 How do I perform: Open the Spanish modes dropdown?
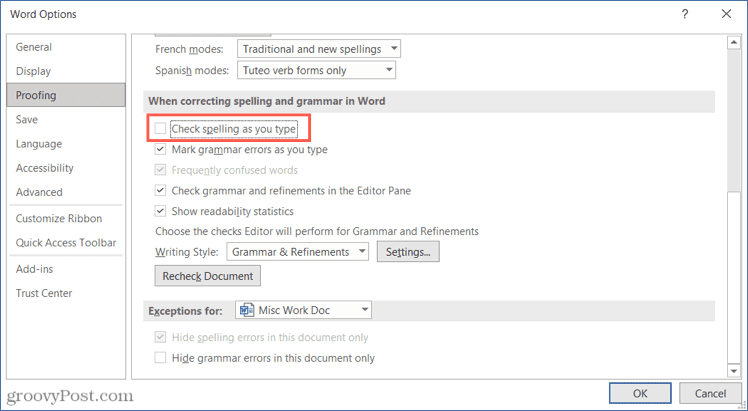(x=316, y=71)
